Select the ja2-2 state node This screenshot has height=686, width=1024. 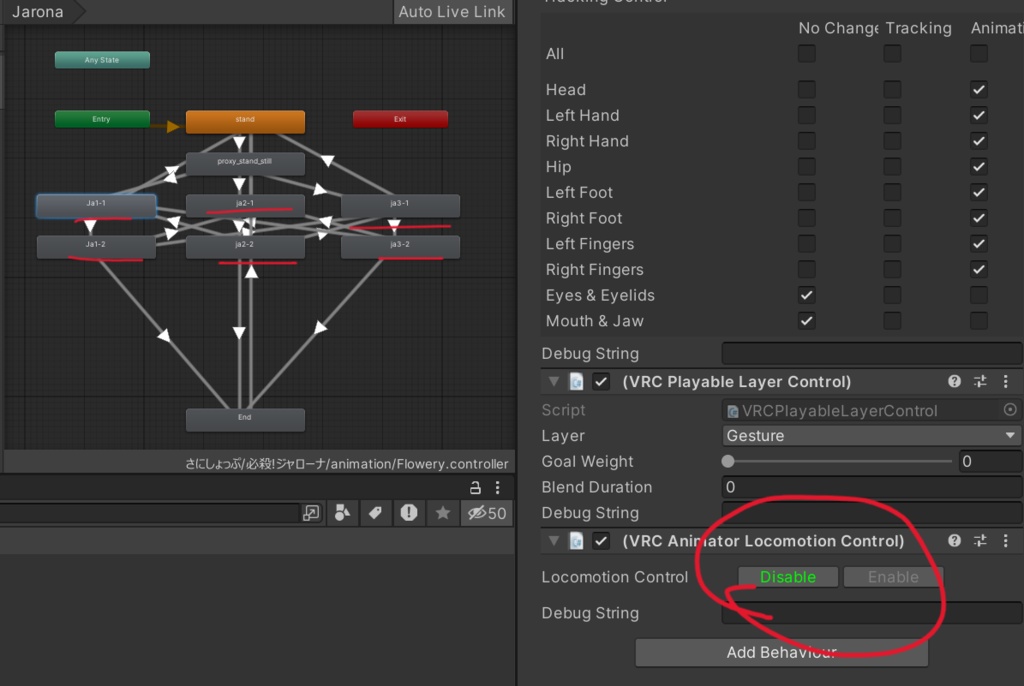pyautogui.click(x=245, y=247)
